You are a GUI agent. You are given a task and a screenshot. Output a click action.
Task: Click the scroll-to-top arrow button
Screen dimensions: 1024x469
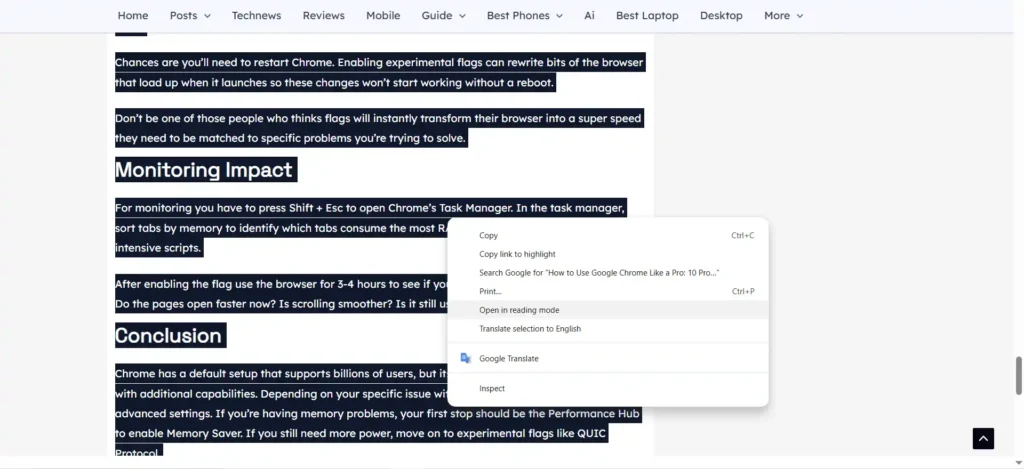(x=983, y=438)
